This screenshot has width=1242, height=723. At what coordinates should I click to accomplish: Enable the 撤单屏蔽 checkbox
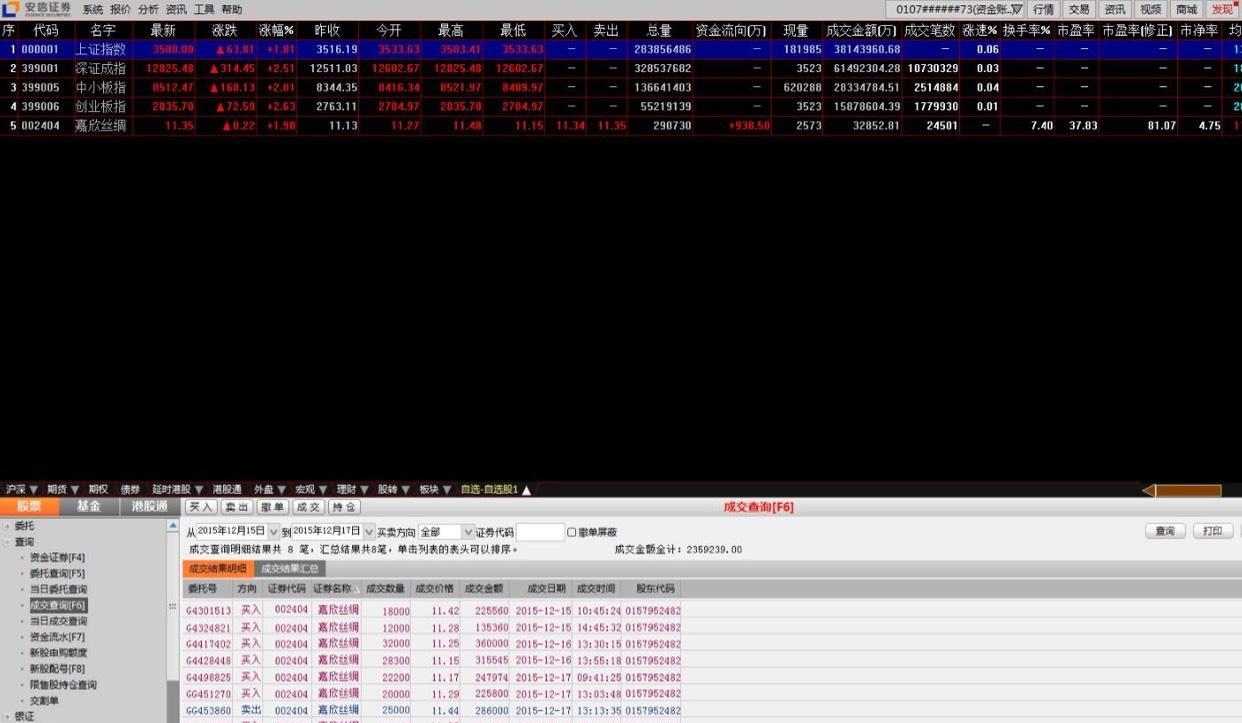click(572, 532)
